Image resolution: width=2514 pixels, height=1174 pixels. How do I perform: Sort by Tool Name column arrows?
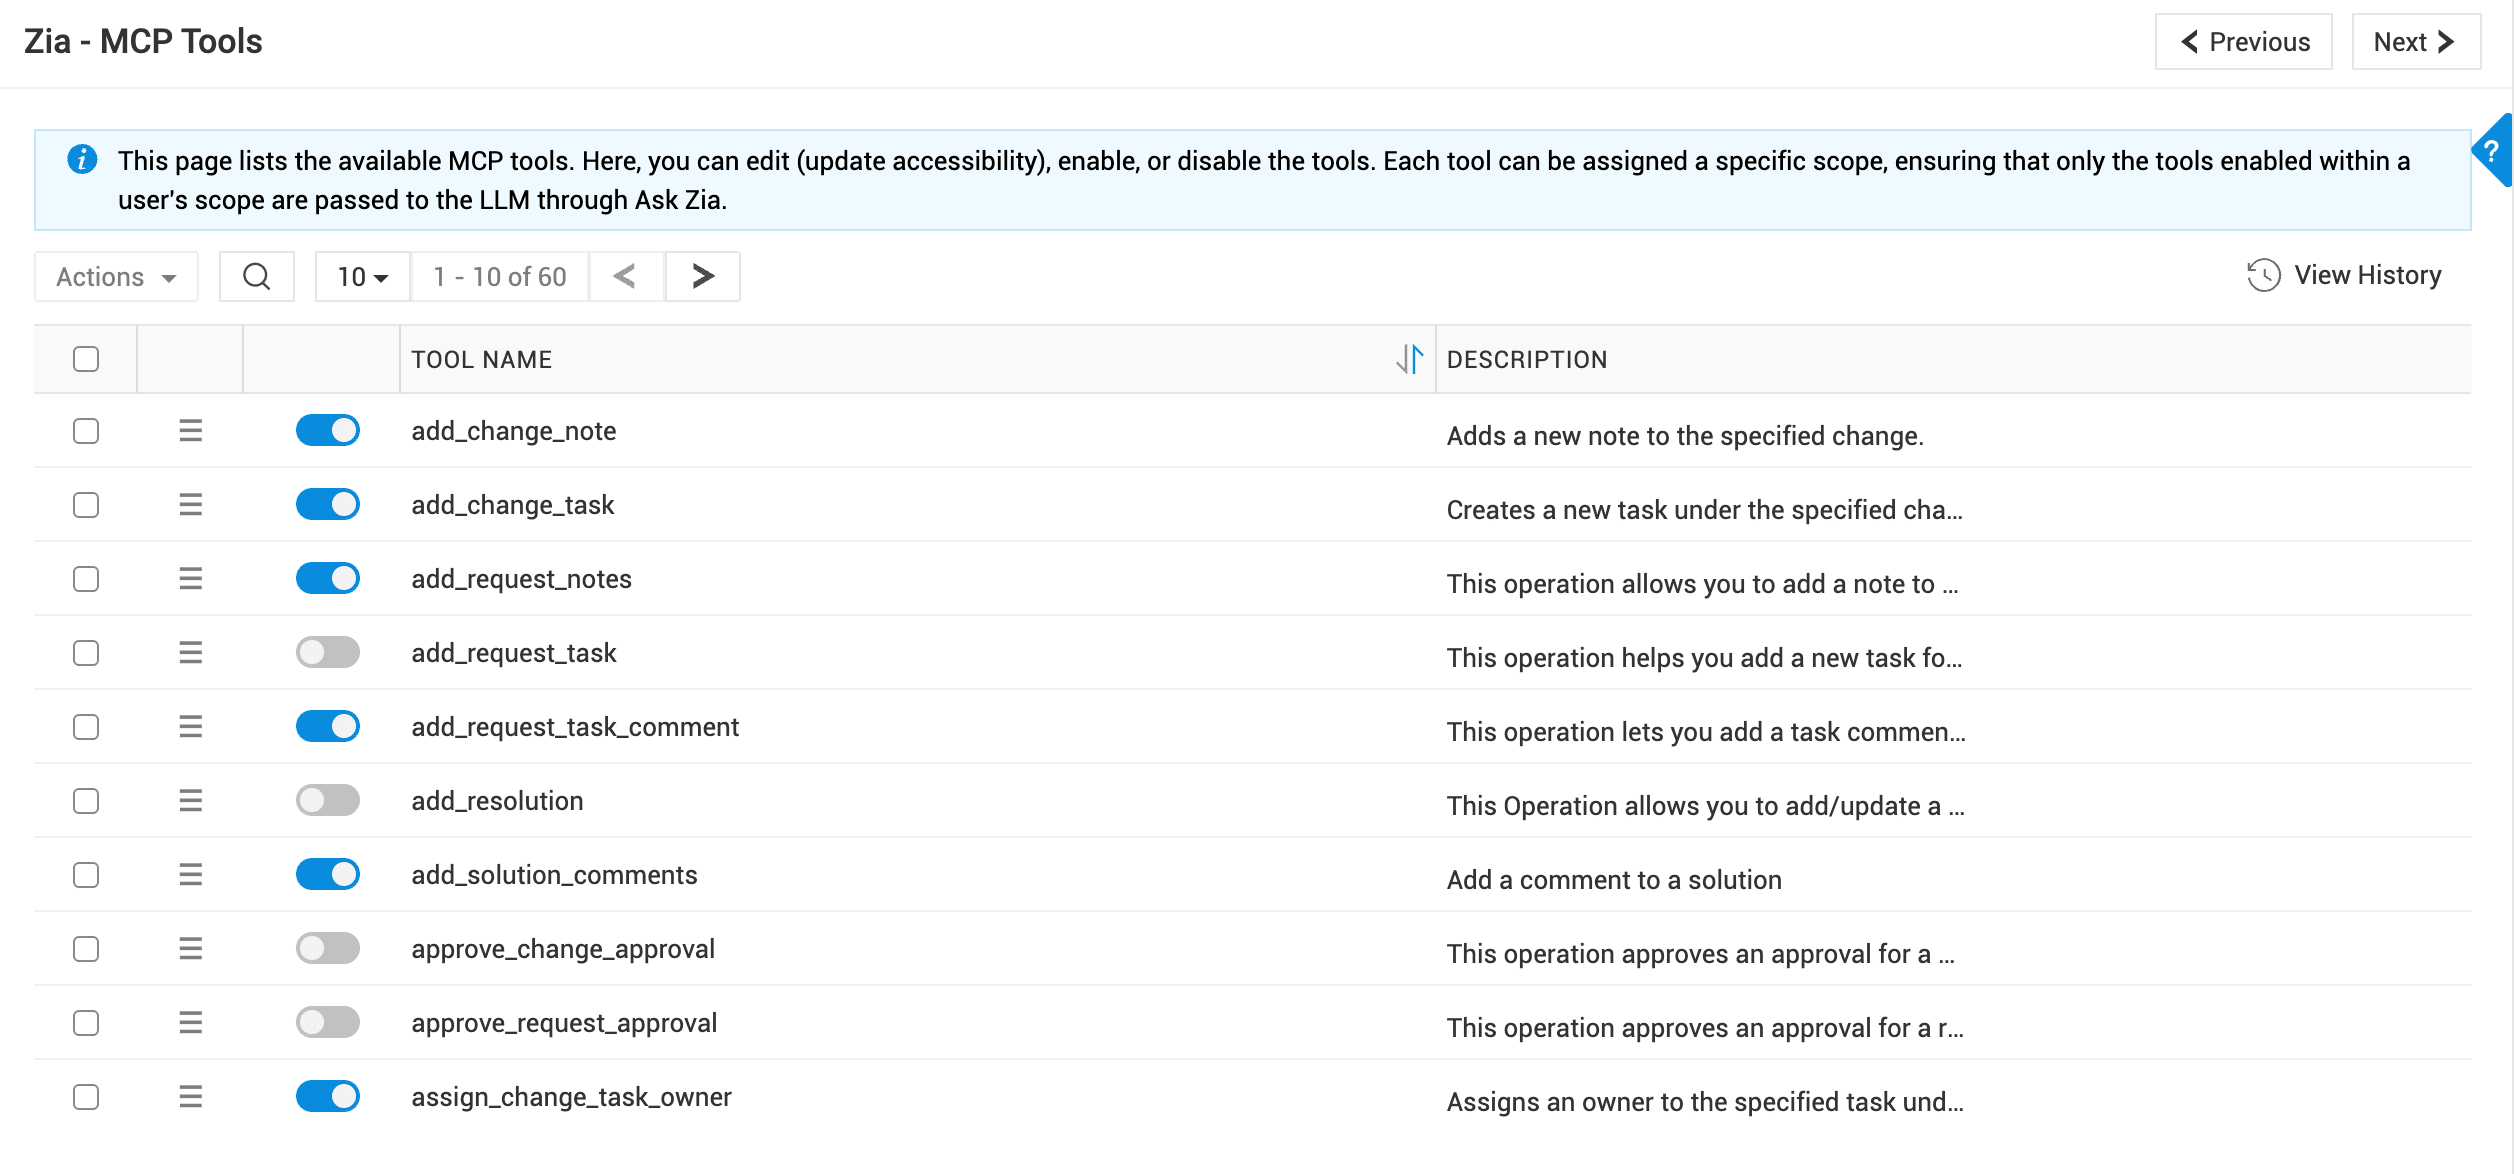[x=1410, y=359]
